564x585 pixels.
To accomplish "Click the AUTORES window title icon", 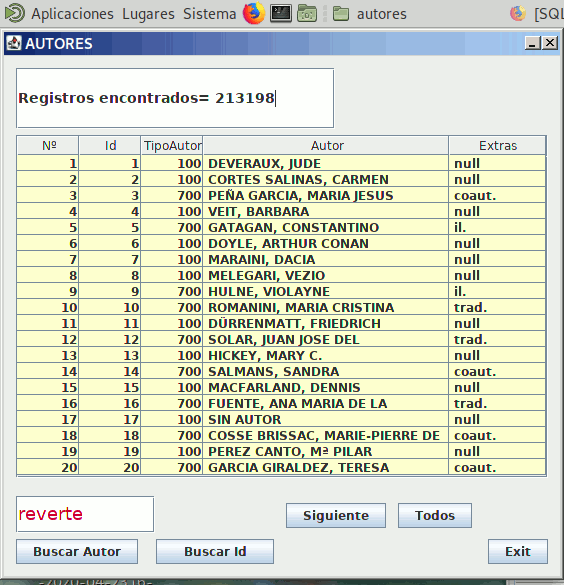I will (x=14, y=43).
